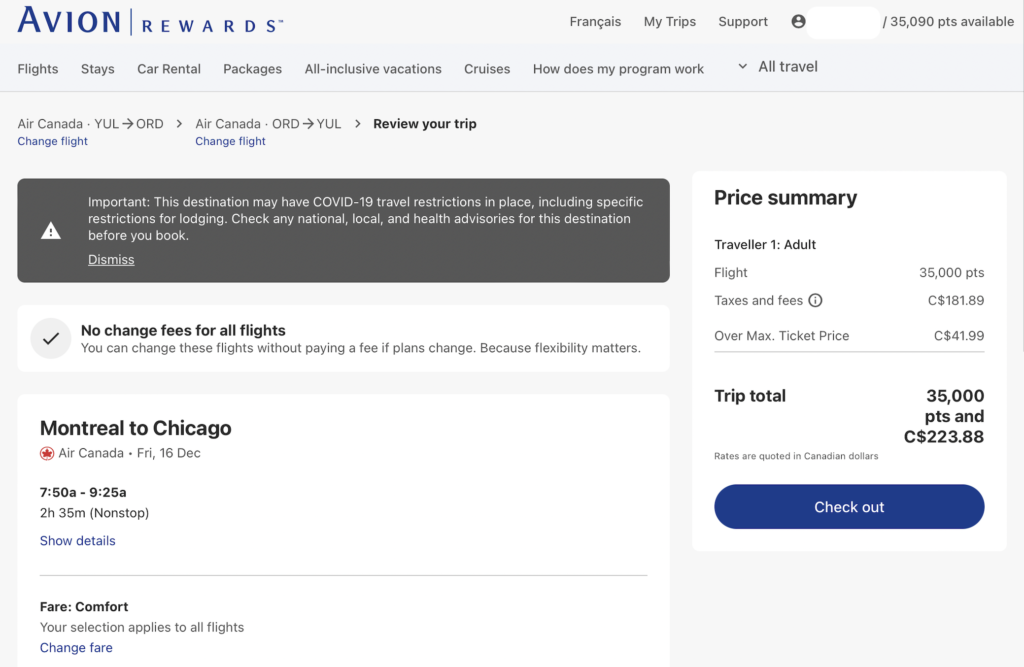Expand the All travel dropdown
The width and height of the screenshot is (1024, 667).
[777, 67]
